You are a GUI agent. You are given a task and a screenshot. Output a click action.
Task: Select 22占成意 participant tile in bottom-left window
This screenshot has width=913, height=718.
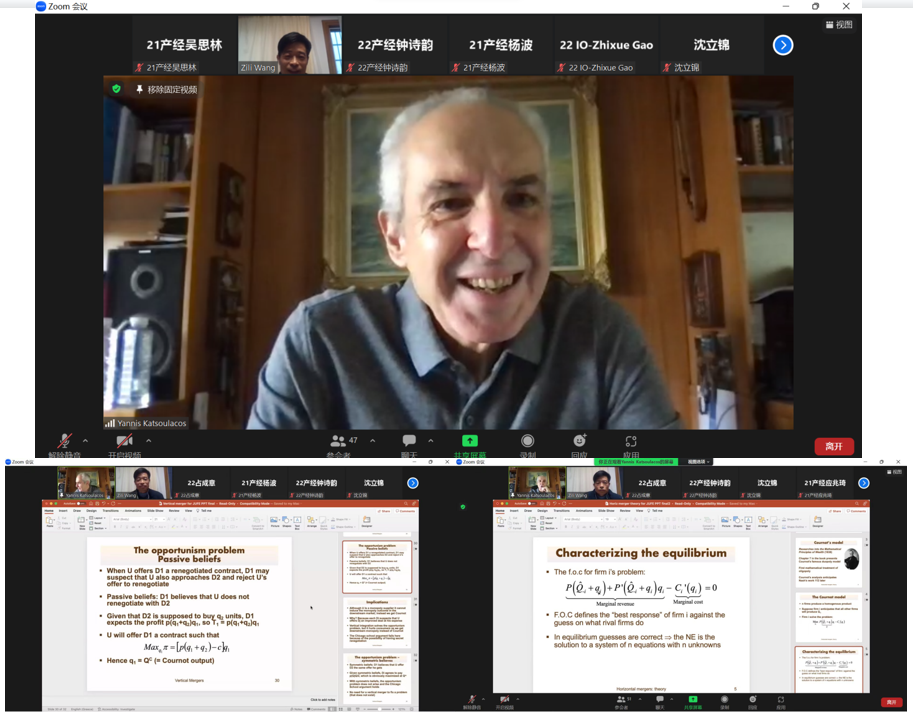tap(201, 483)
